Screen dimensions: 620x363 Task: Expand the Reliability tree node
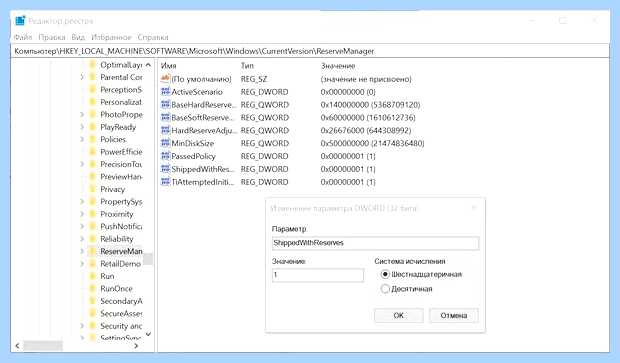coord(82,239)
